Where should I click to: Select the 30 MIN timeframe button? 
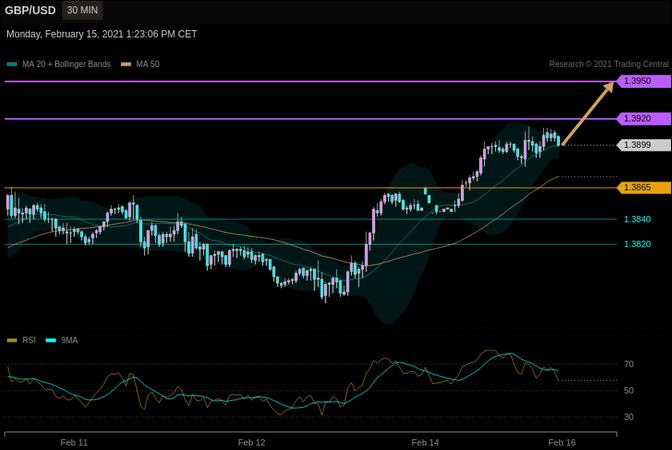pos(82,10)
